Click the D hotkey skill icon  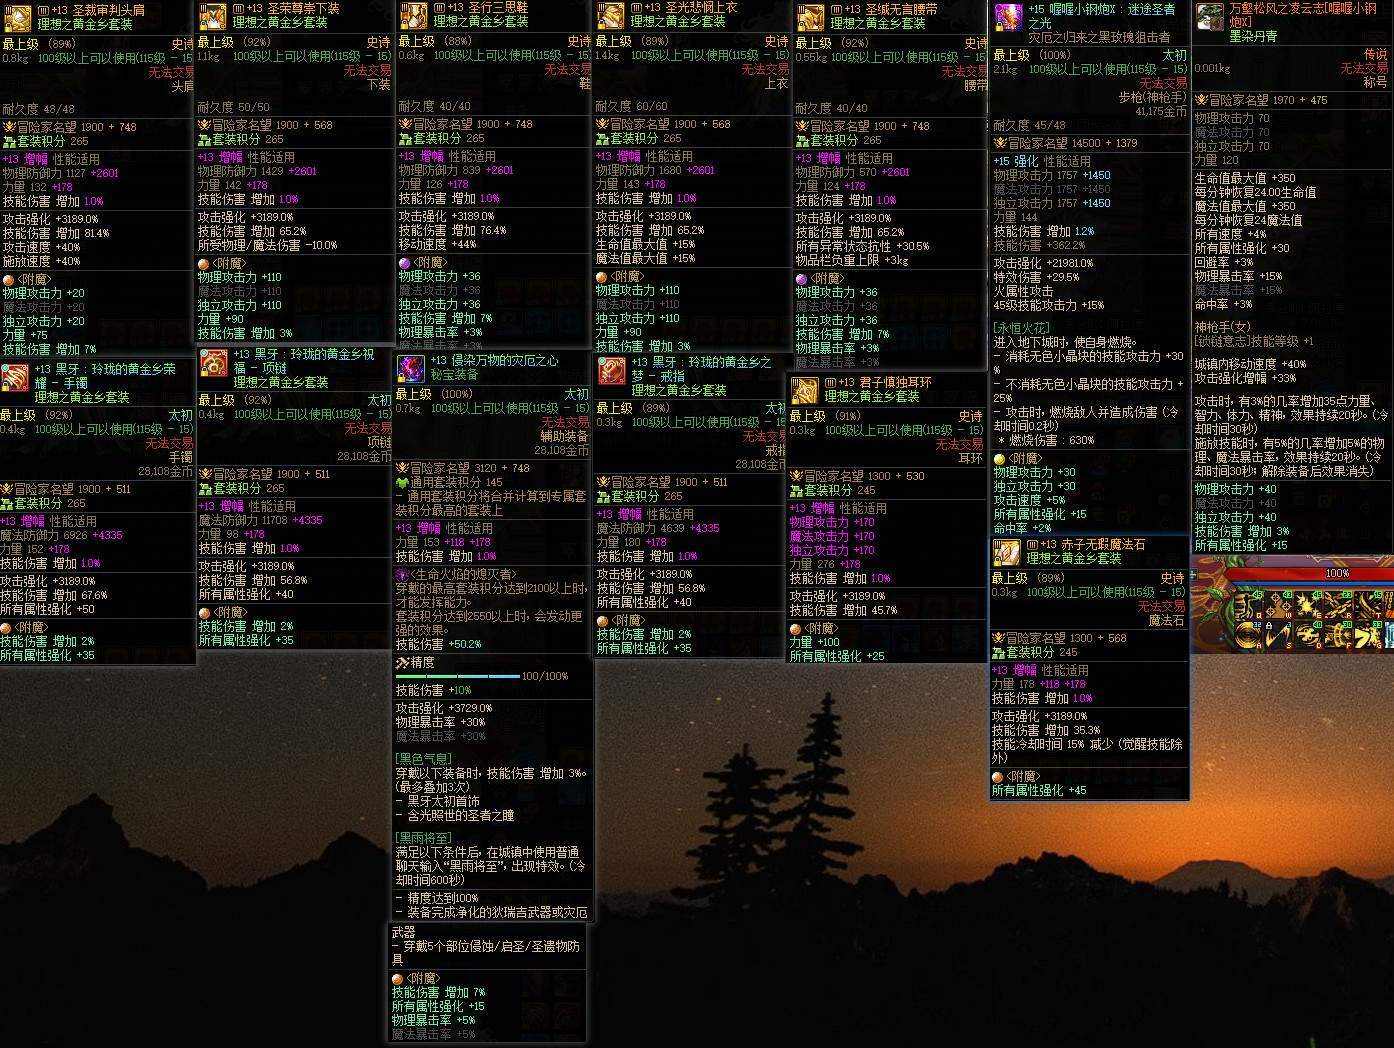[1308, 635]
